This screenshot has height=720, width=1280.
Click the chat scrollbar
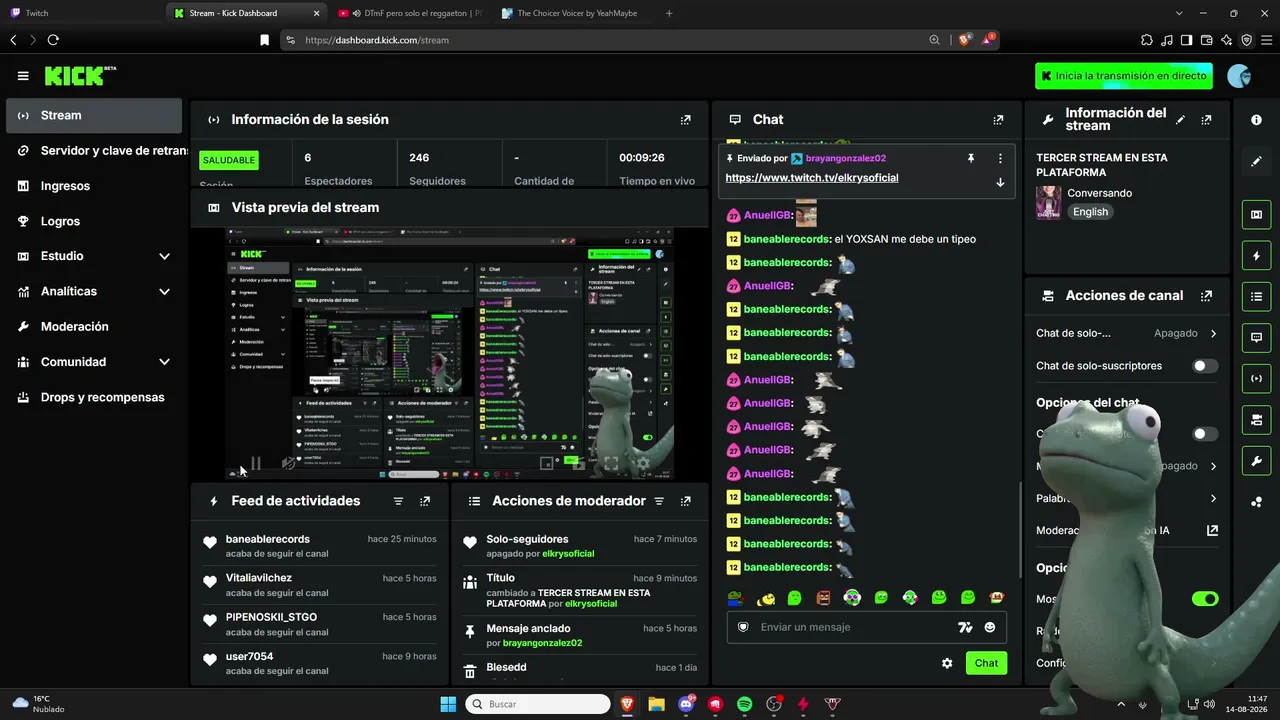pyautogui.click(x=1018, y=530)
